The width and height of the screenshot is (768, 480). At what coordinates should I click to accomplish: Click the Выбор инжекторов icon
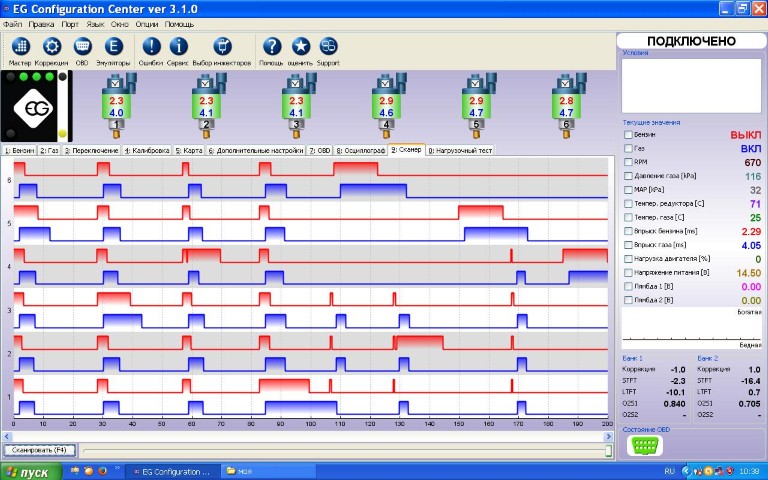click(x=223, y=46)
